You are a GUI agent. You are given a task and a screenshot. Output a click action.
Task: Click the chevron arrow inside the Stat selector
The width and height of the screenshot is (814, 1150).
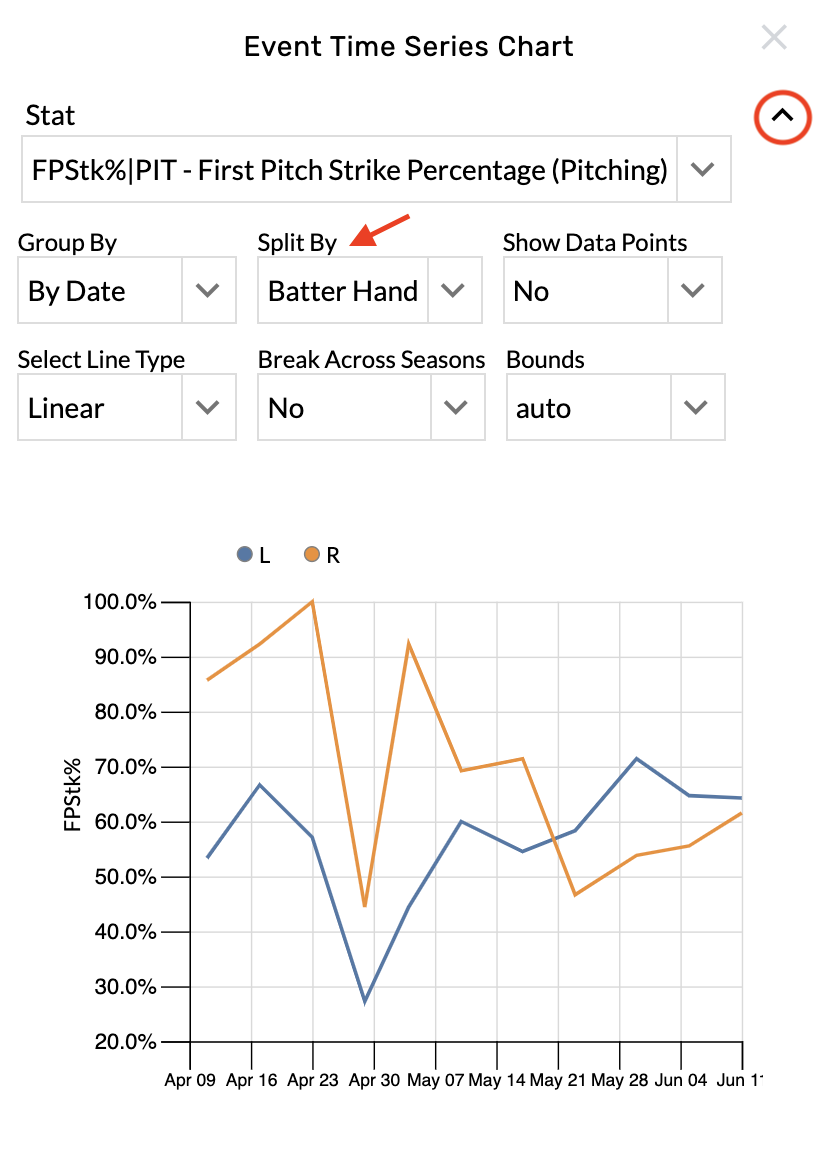click(x=703, y=169)
